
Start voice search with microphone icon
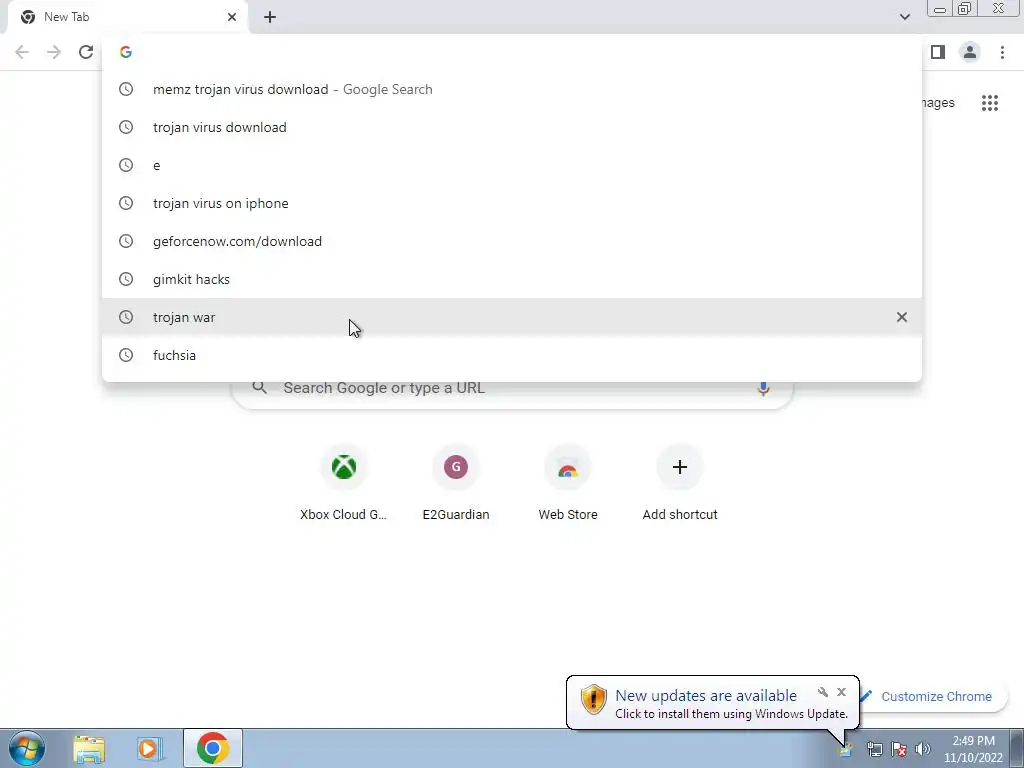coord(763,388)
